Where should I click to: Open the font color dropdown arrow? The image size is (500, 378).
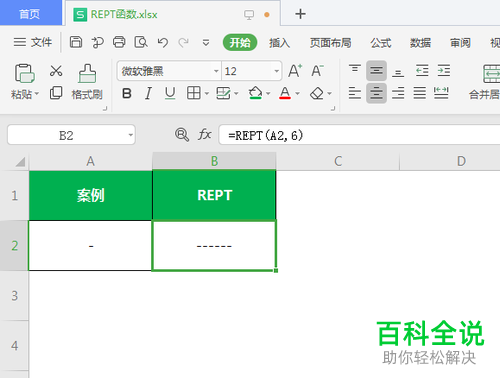pos(297,94)
